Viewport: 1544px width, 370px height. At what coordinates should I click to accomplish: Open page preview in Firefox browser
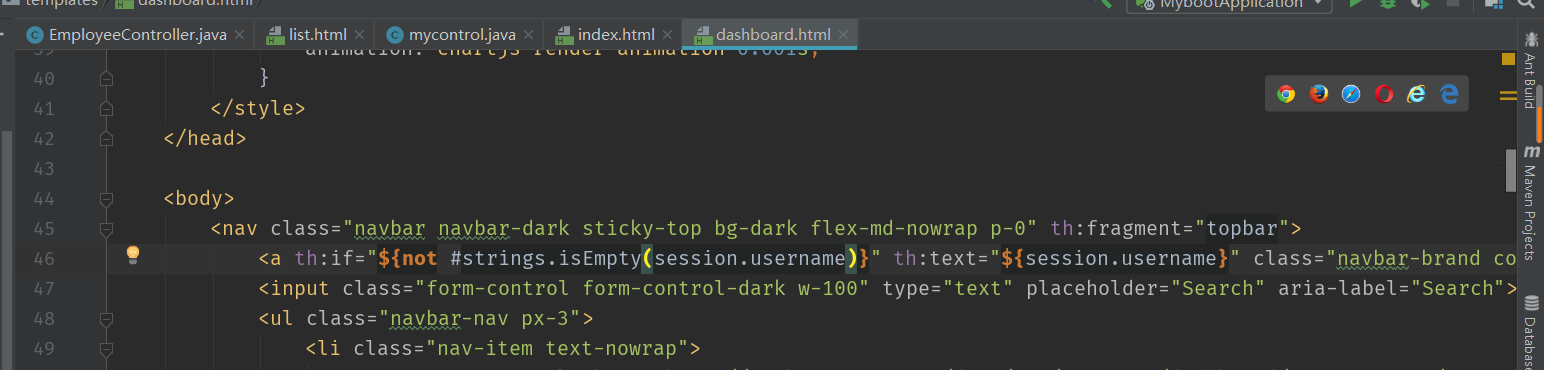[x=1319, y=94]
